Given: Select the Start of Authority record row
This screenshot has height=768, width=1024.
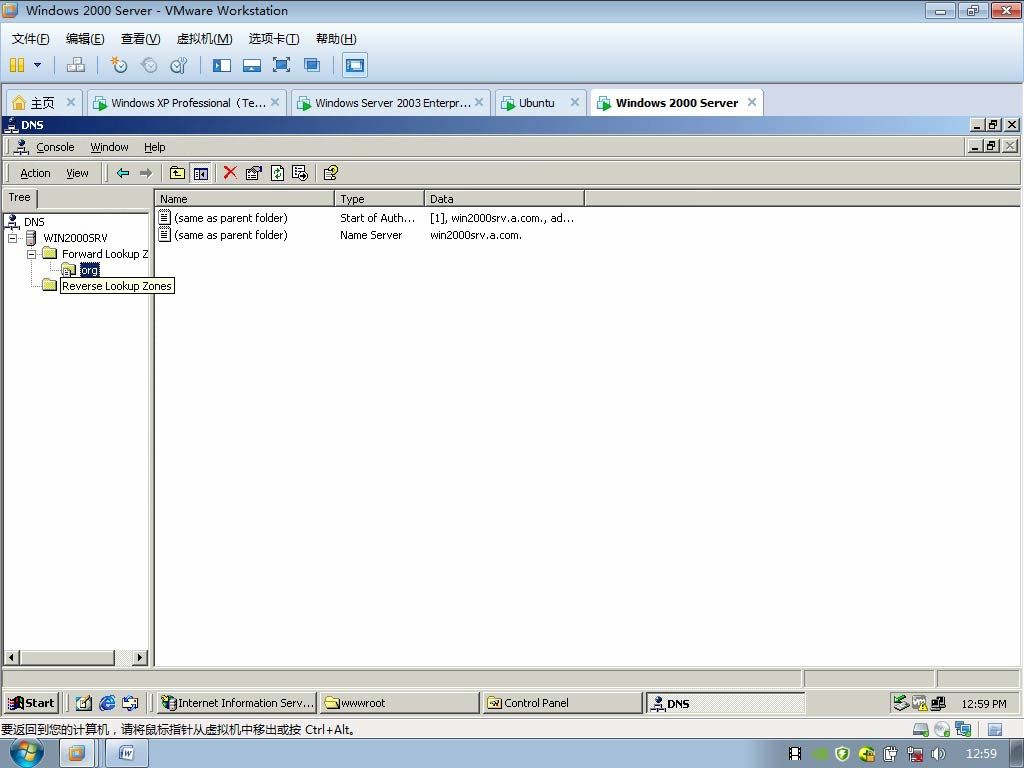Looking at the screenshot, I should [x=230, y=218].
